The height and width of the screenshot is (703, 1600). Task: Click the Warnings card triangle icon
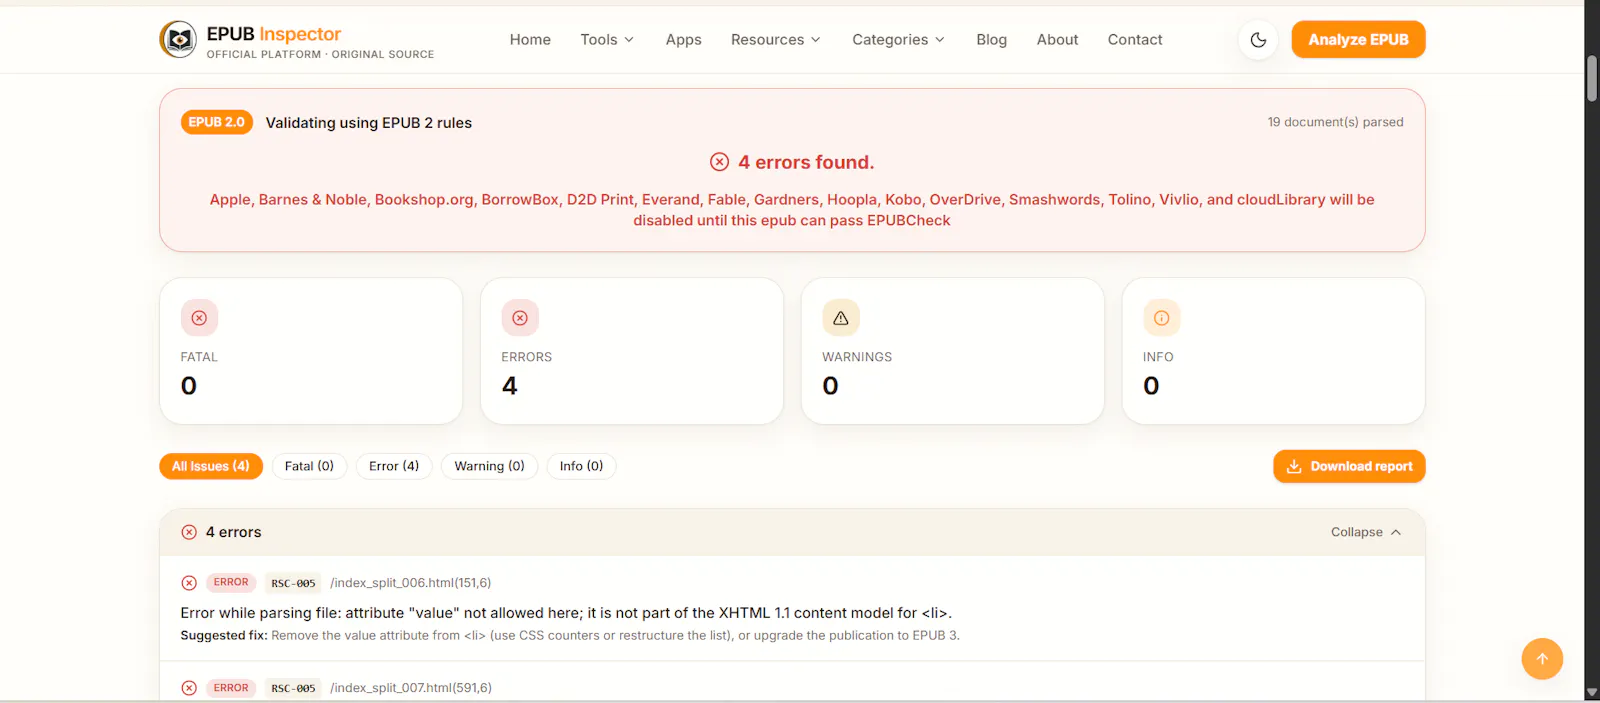tap(841, 318)
